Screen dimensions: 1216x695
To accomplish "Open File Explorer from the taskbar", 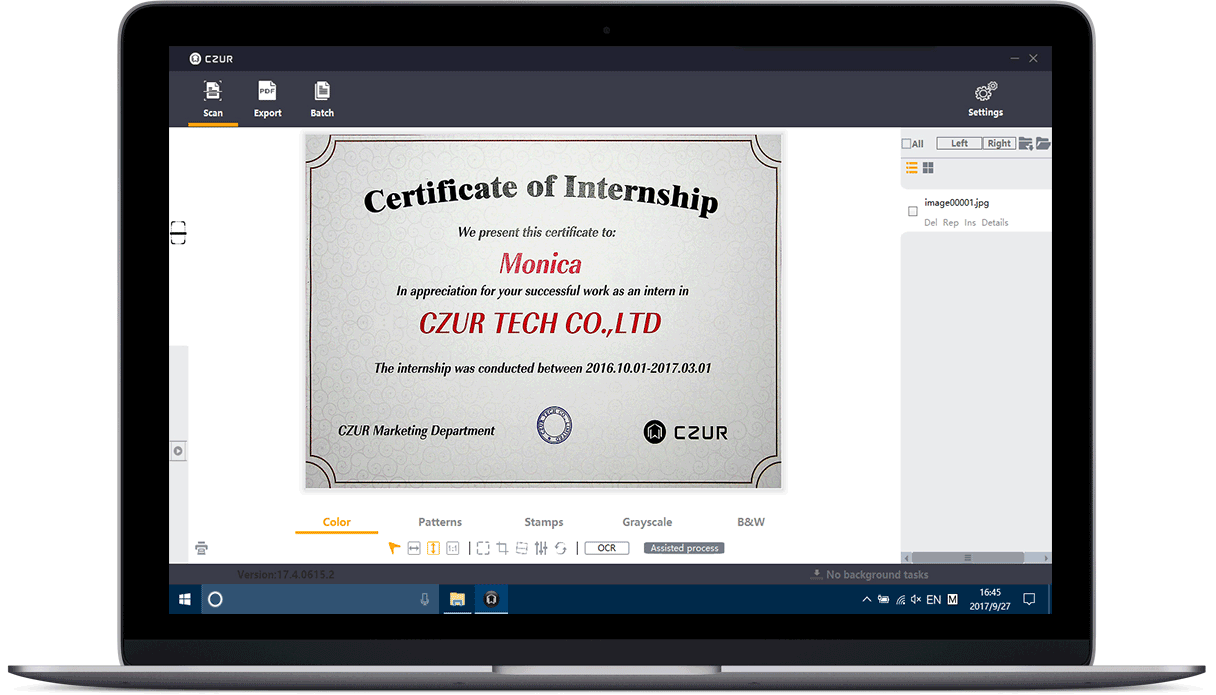I will point(457,599).
